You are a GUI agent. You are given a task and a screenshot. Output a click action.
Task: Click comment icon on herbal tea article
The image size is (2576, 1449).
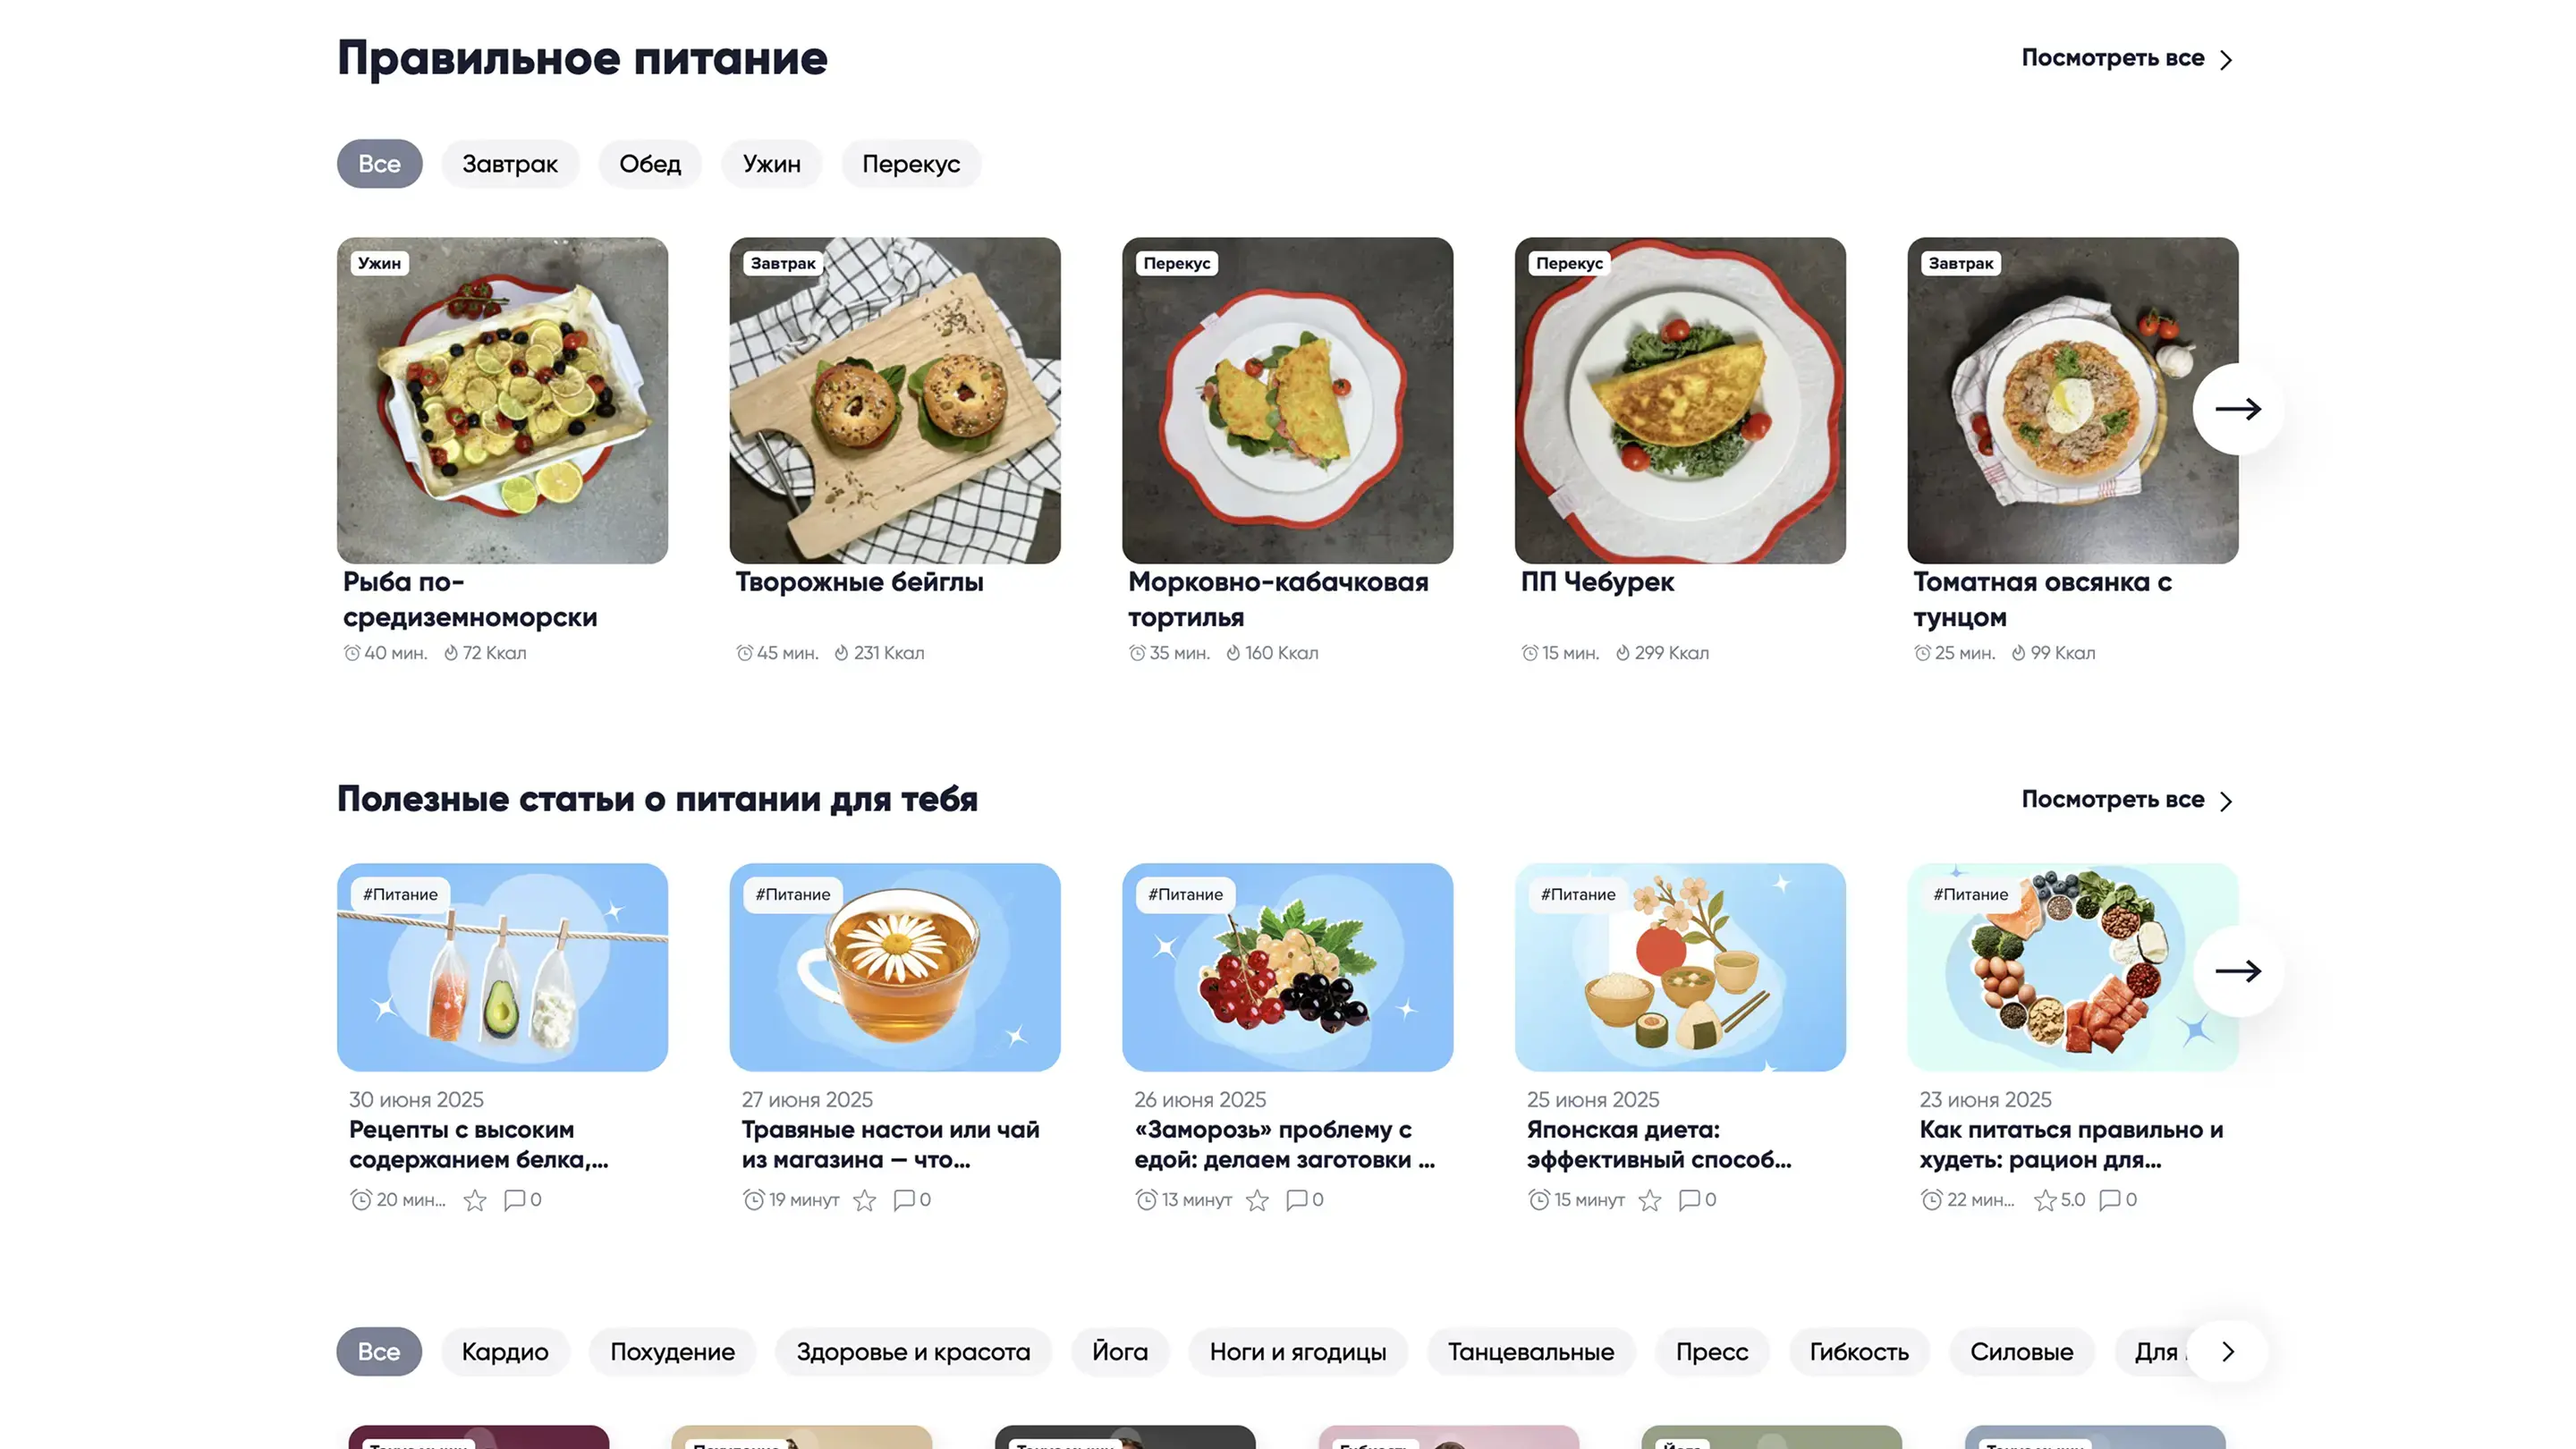(x=904, y=1200)
